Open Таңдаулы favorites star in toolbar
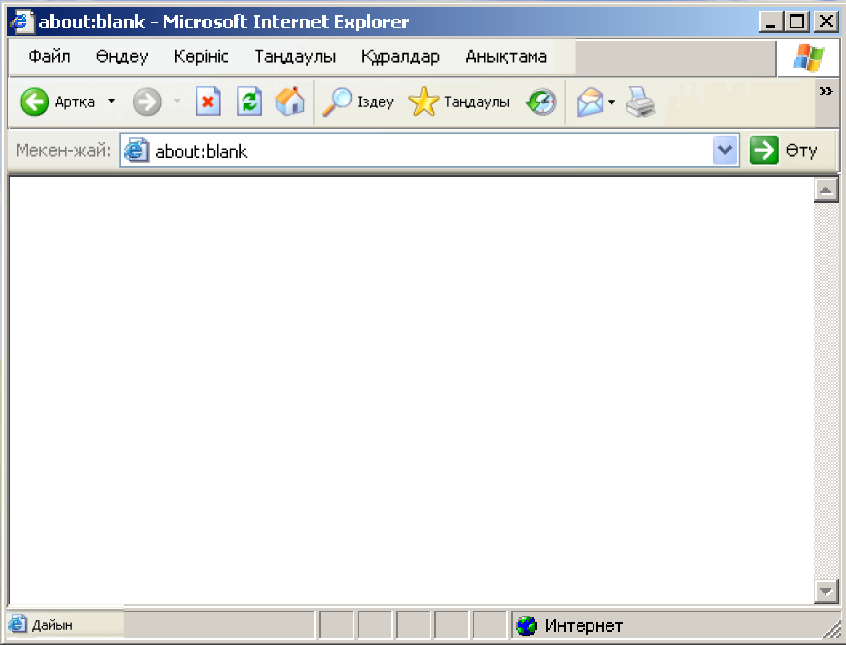The height and width of the screenshot is (645, 846). 459,101
